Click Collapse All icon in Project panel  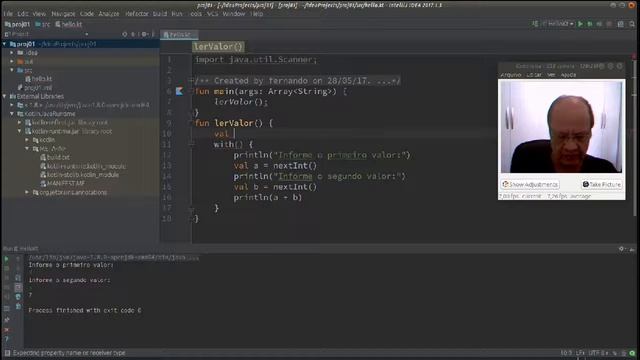[x=133, y=34]
